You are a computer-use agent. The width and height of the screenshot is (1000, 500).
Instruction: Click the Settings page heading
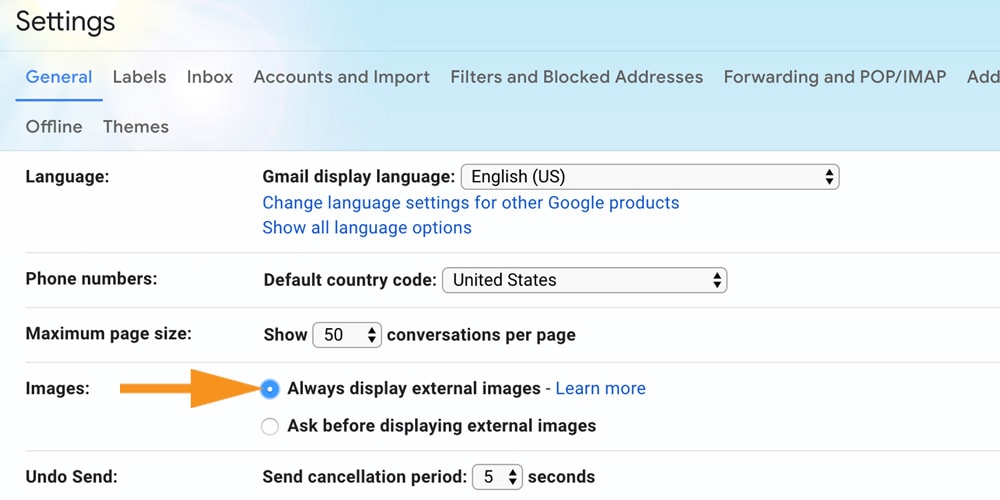click(65, 21)
